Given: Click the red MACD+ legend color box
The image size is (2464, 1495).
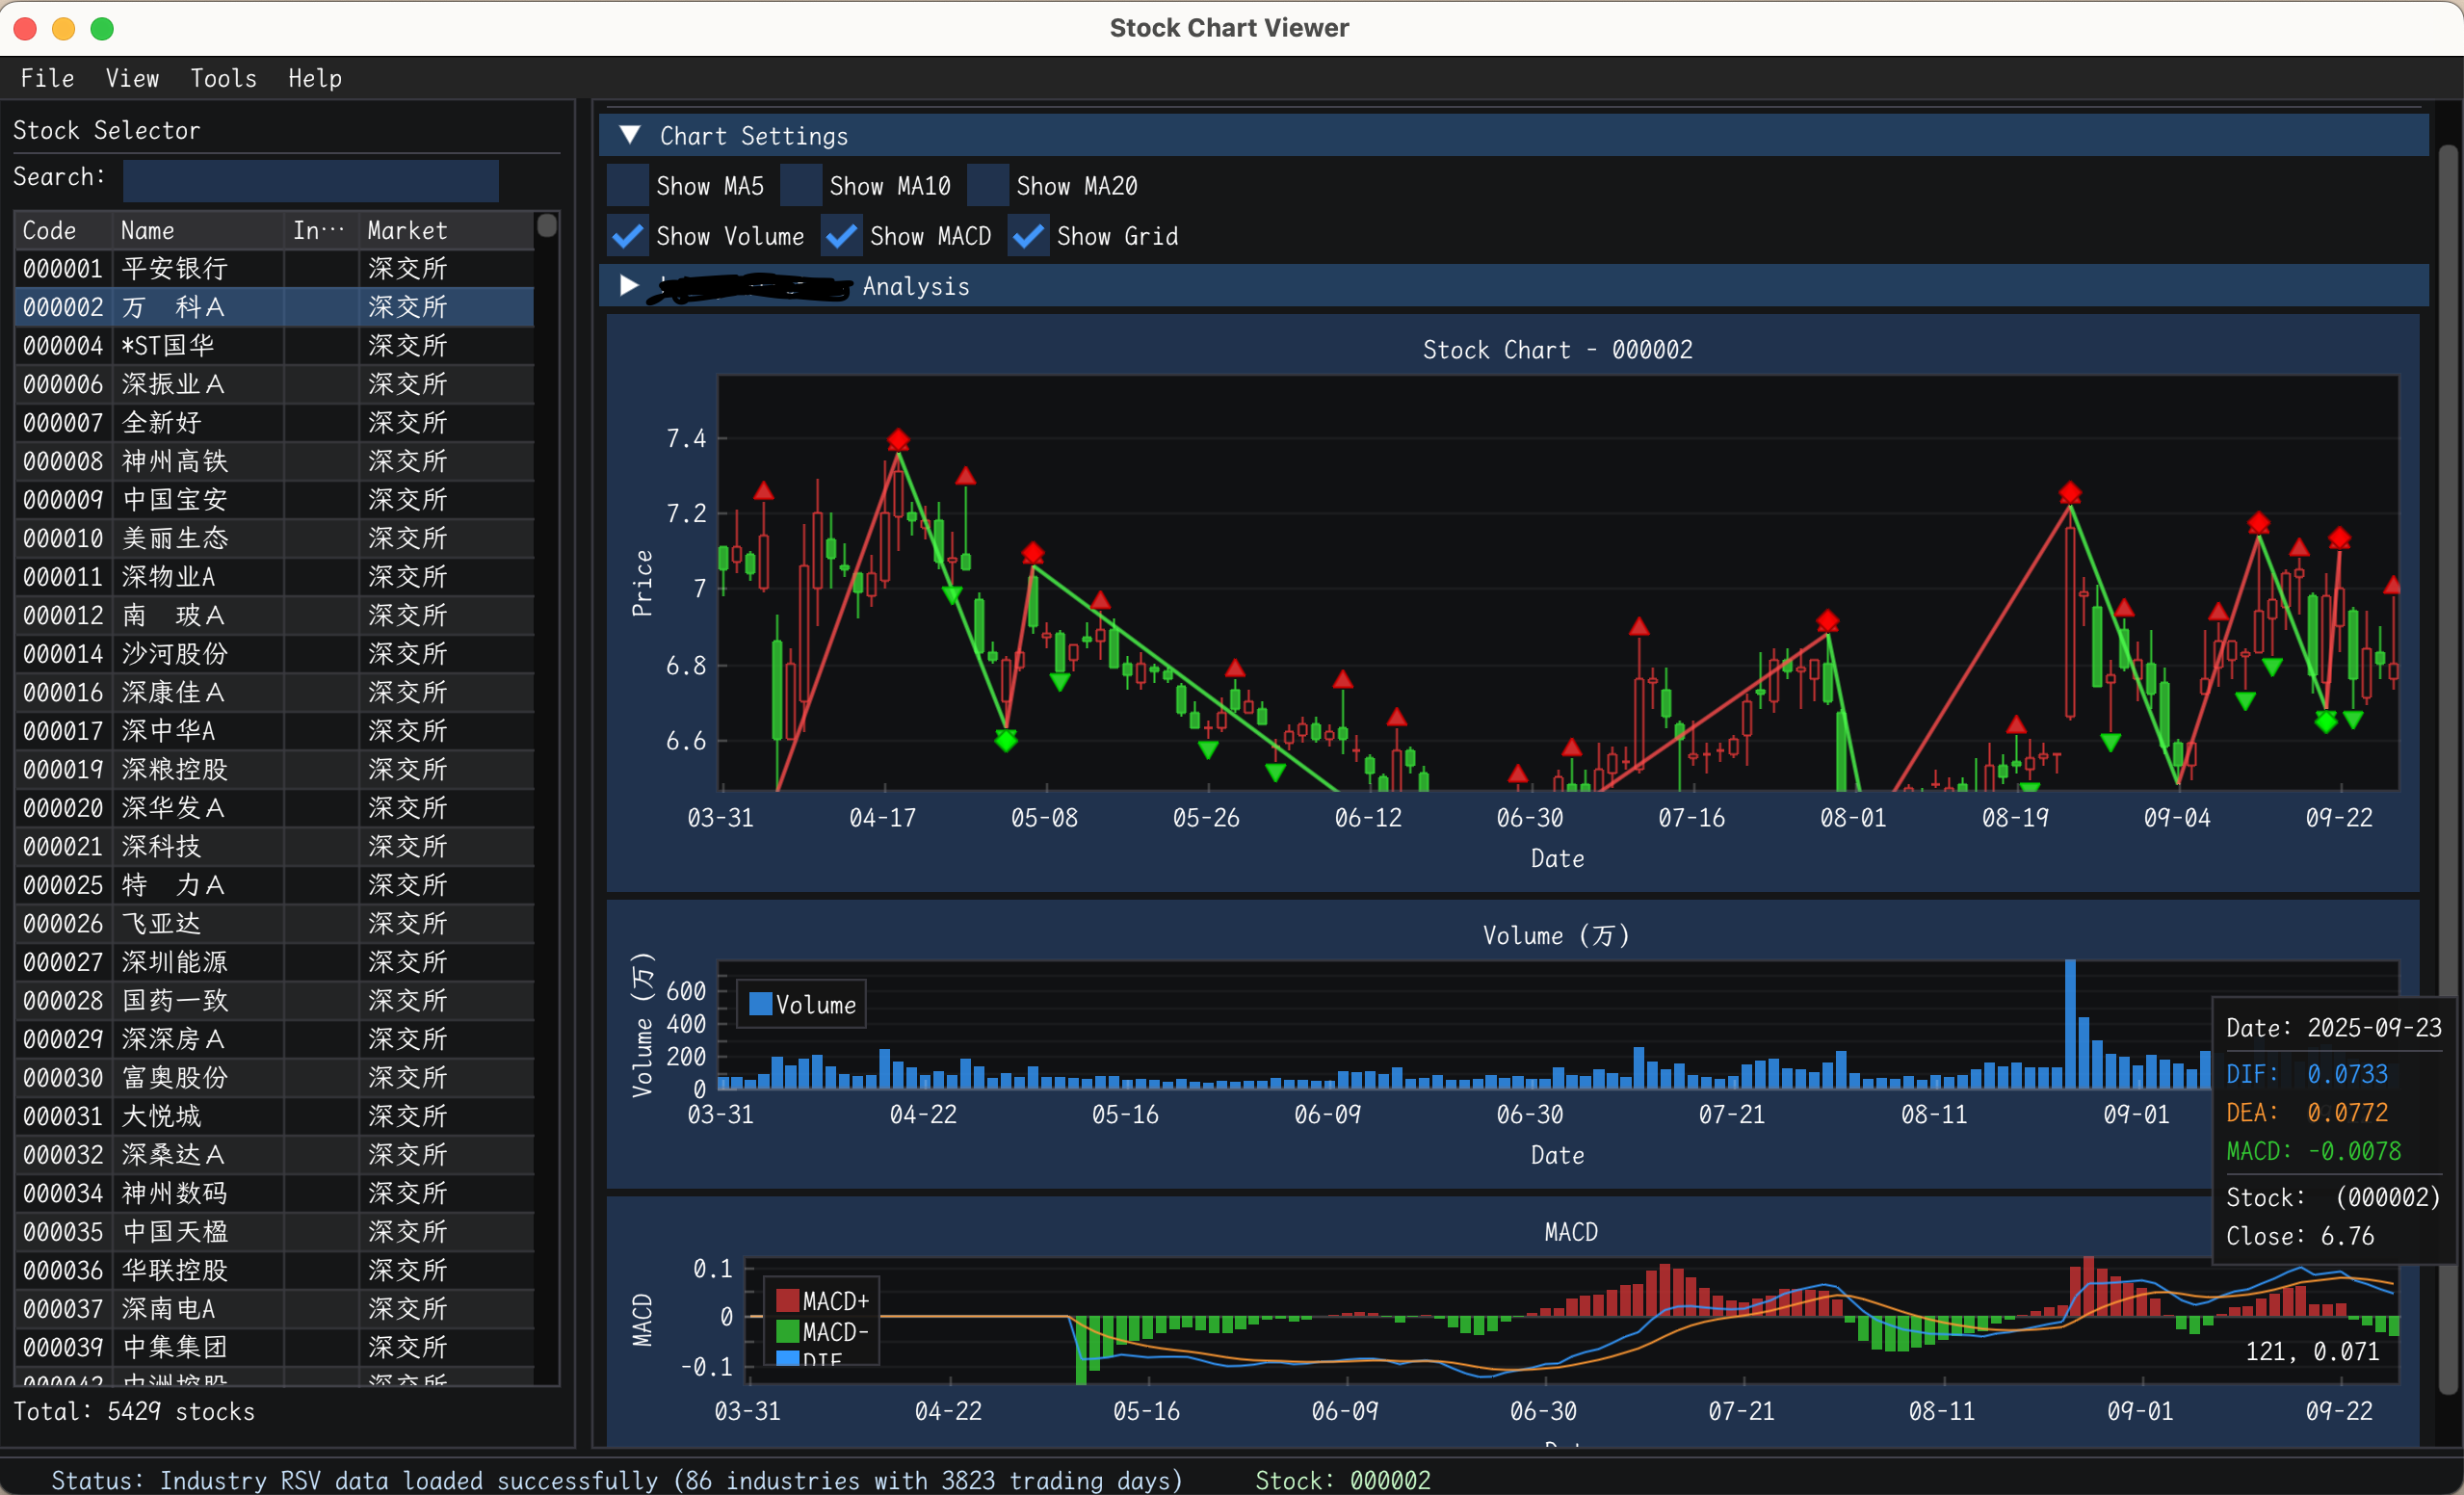Looking at the screenshot, I should tap(788, 1300).
